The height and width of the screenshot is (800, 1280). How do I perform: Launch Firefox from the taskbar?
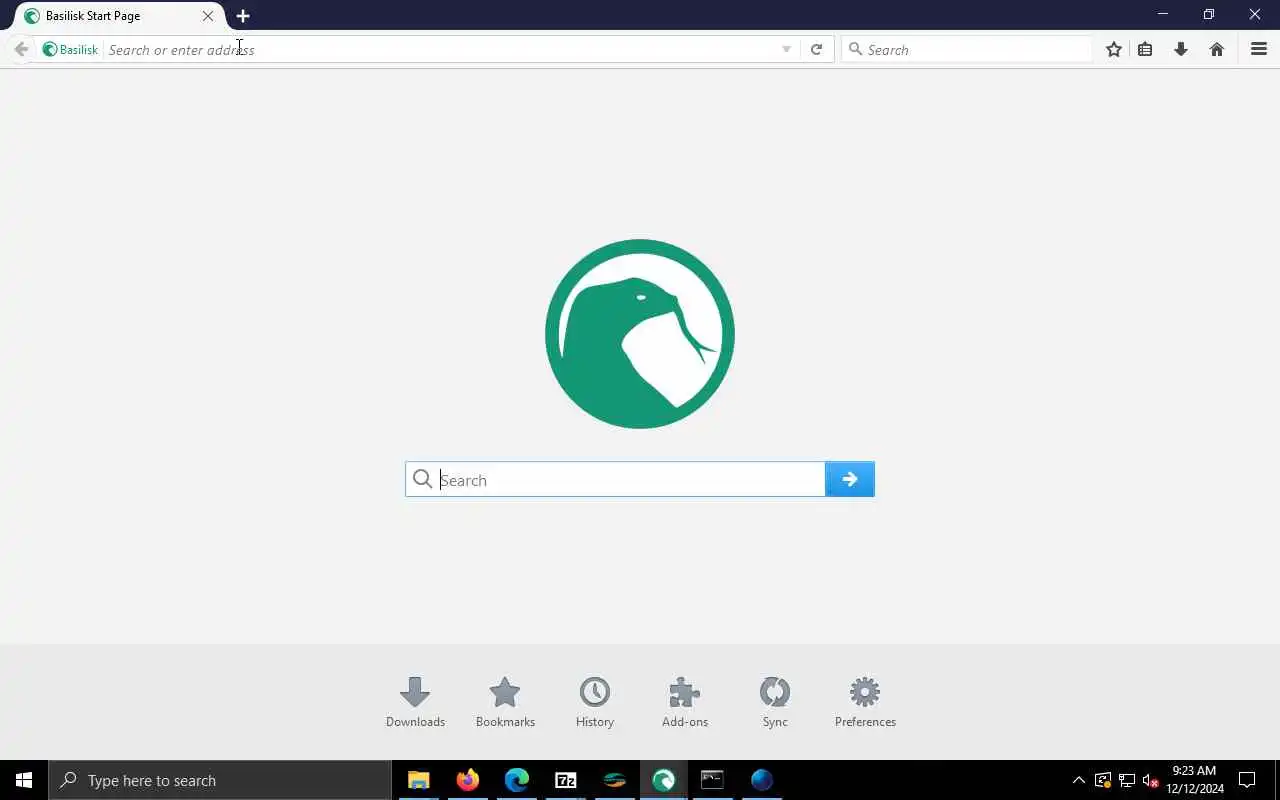(x=467, y=780)
